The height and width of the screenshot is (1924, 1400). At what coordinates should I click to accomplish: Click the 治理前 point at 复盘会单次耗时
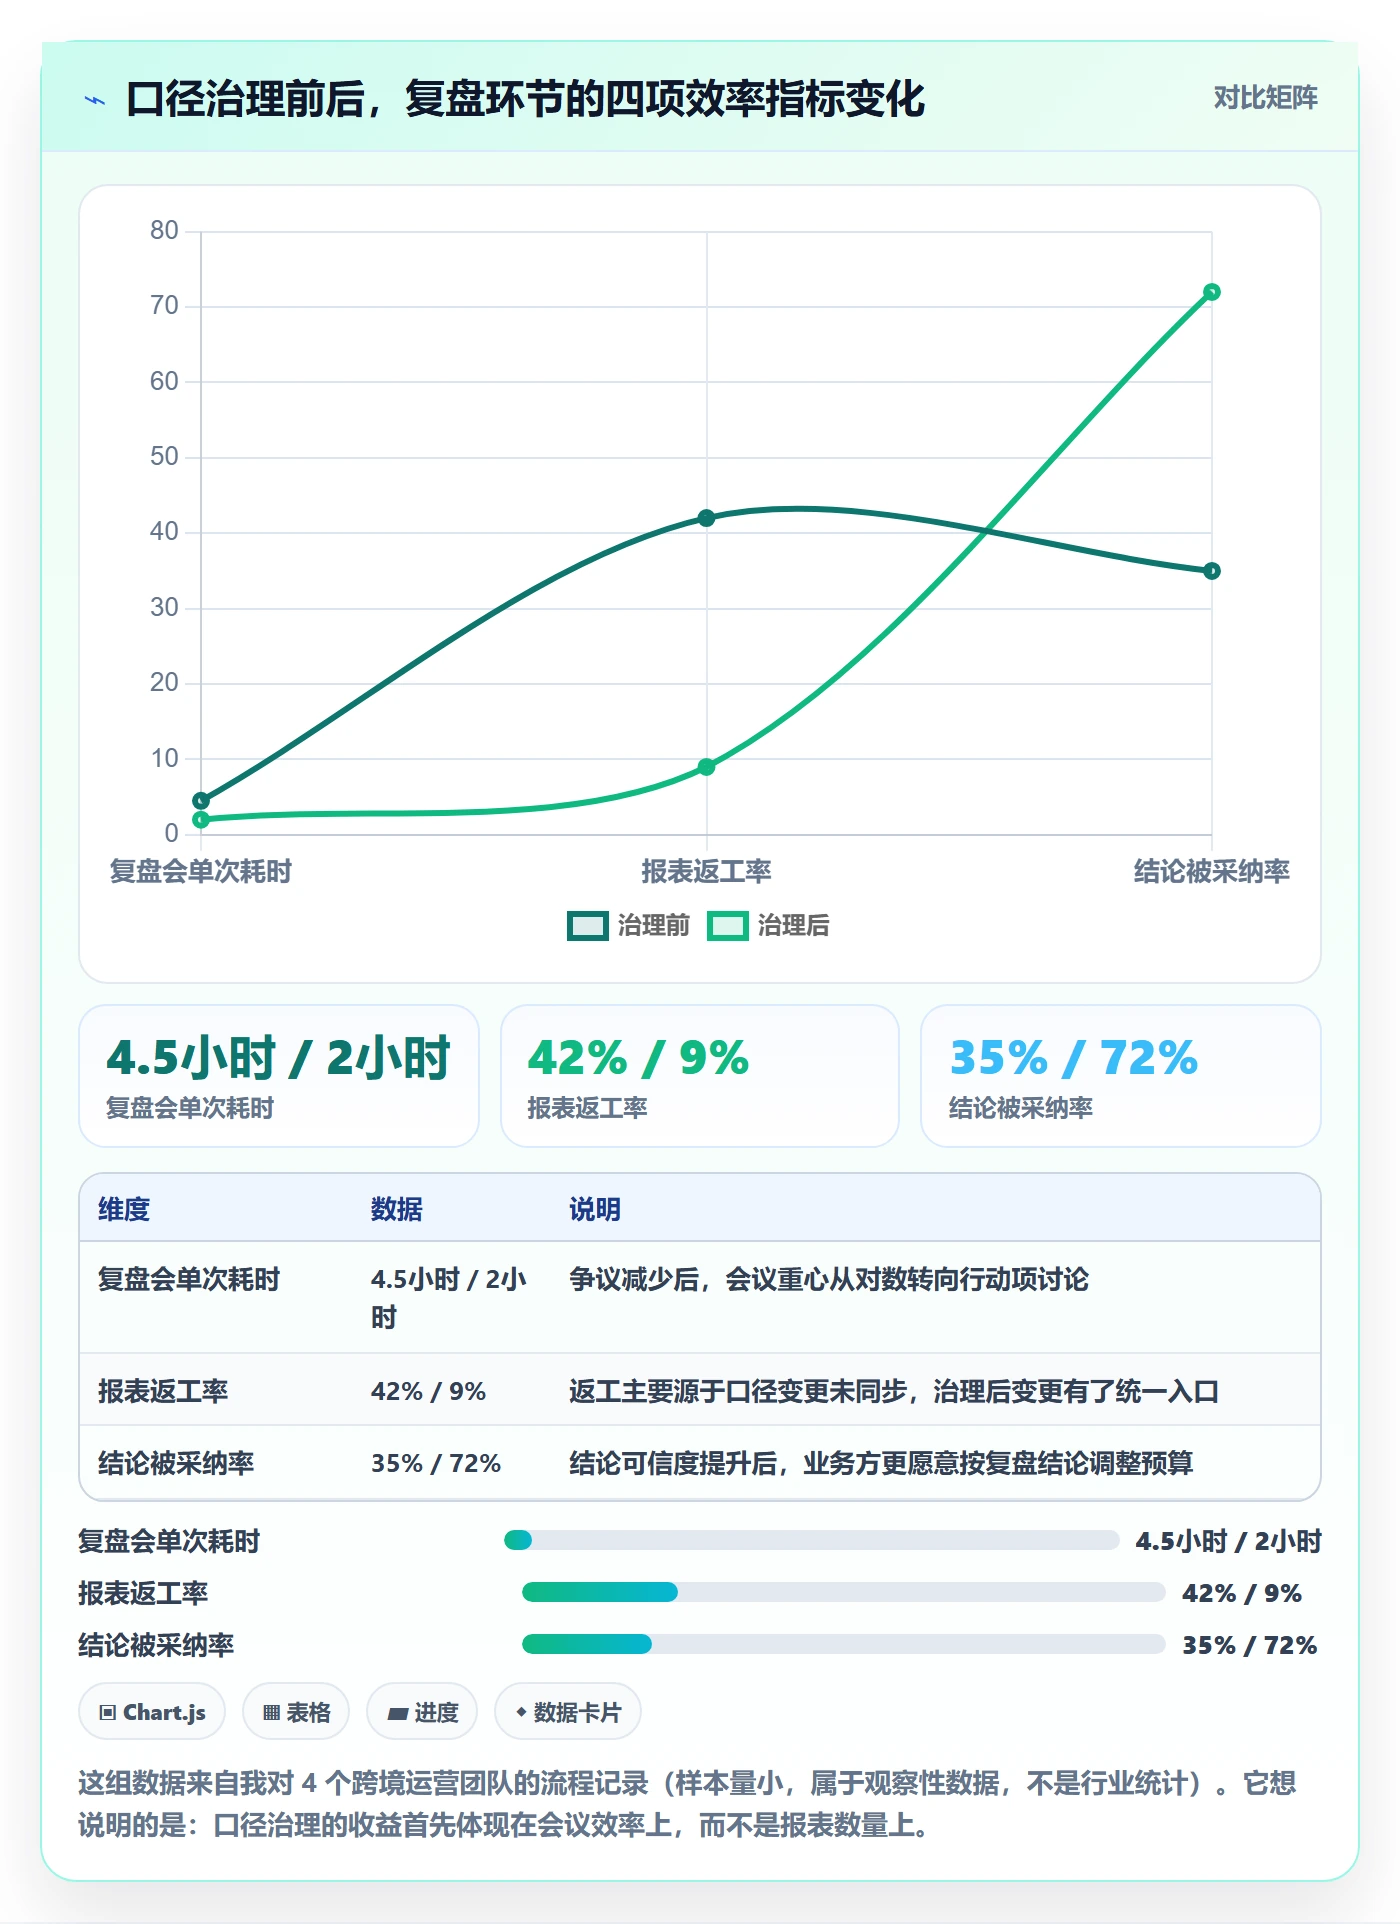pyautogui.click(x=201, y=800)
